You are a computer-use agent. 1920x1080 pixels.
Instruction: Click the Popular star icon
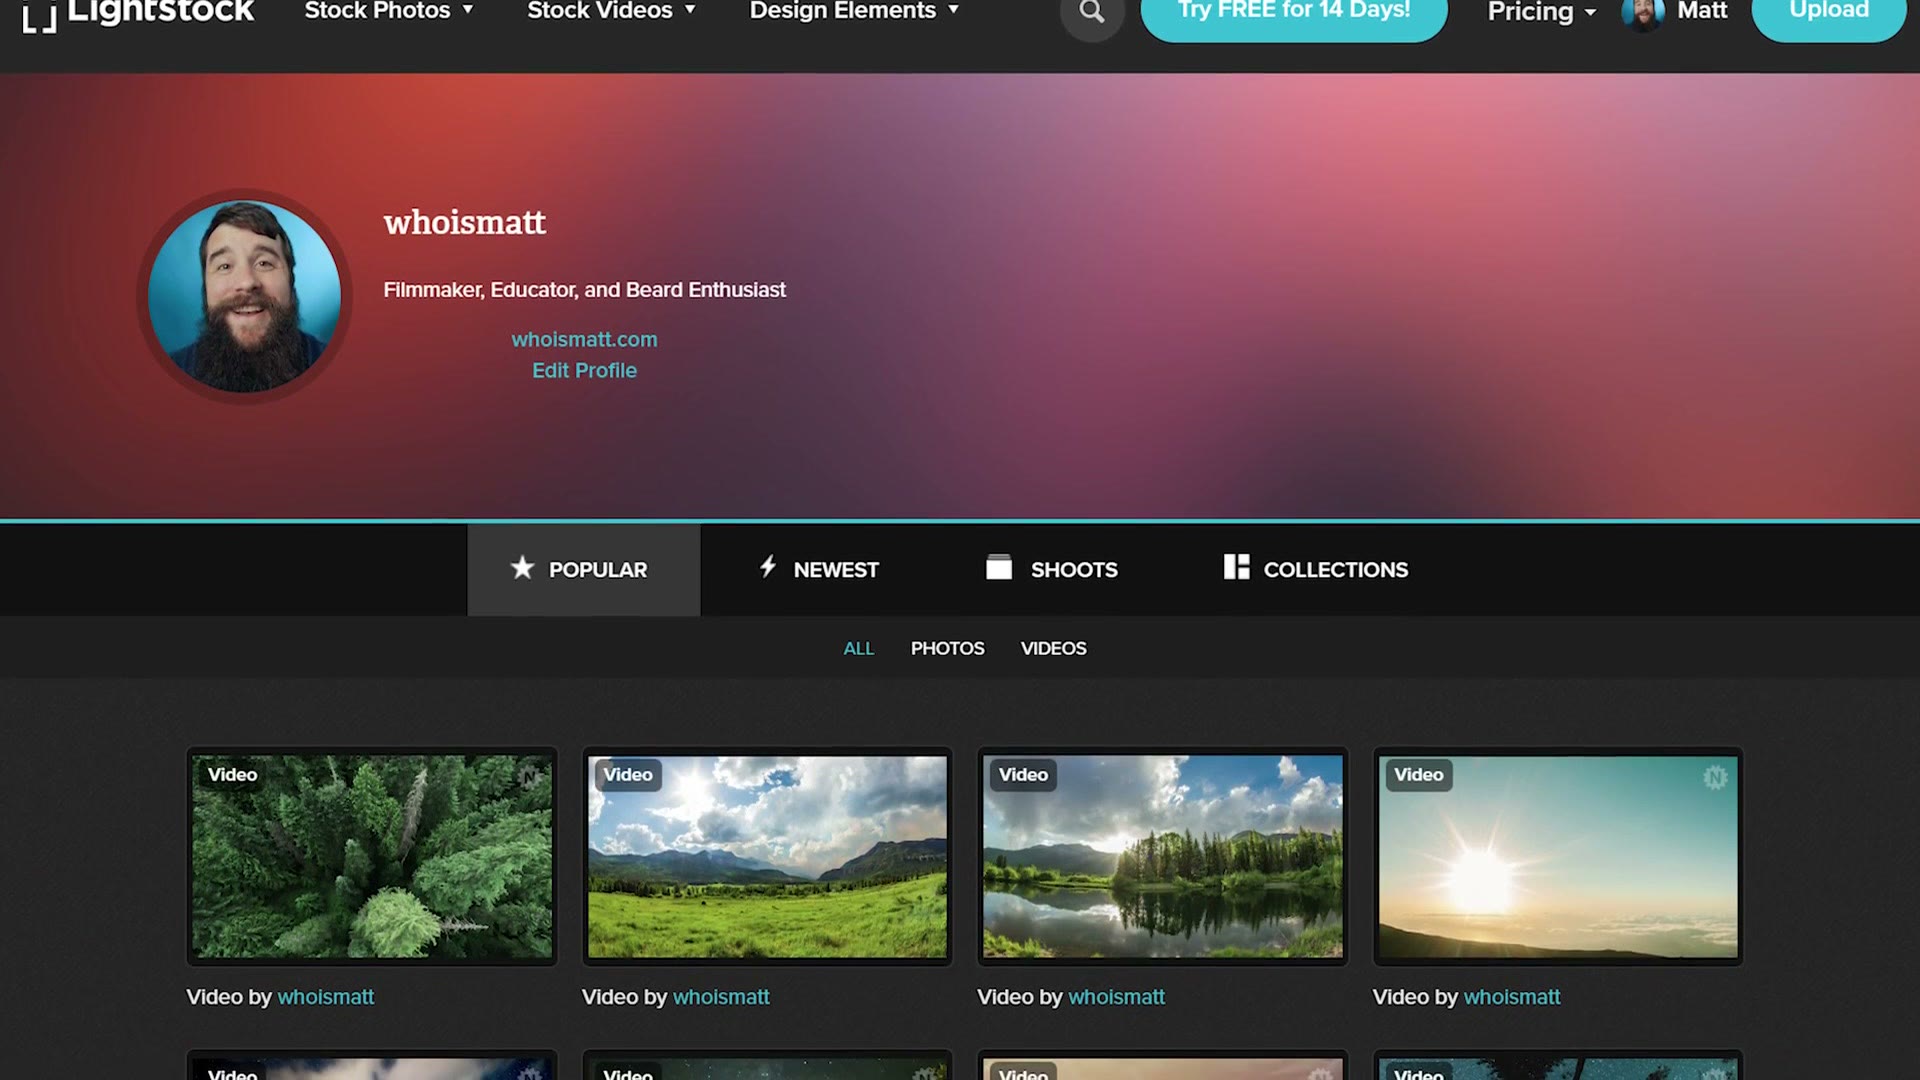coord(522,568)
